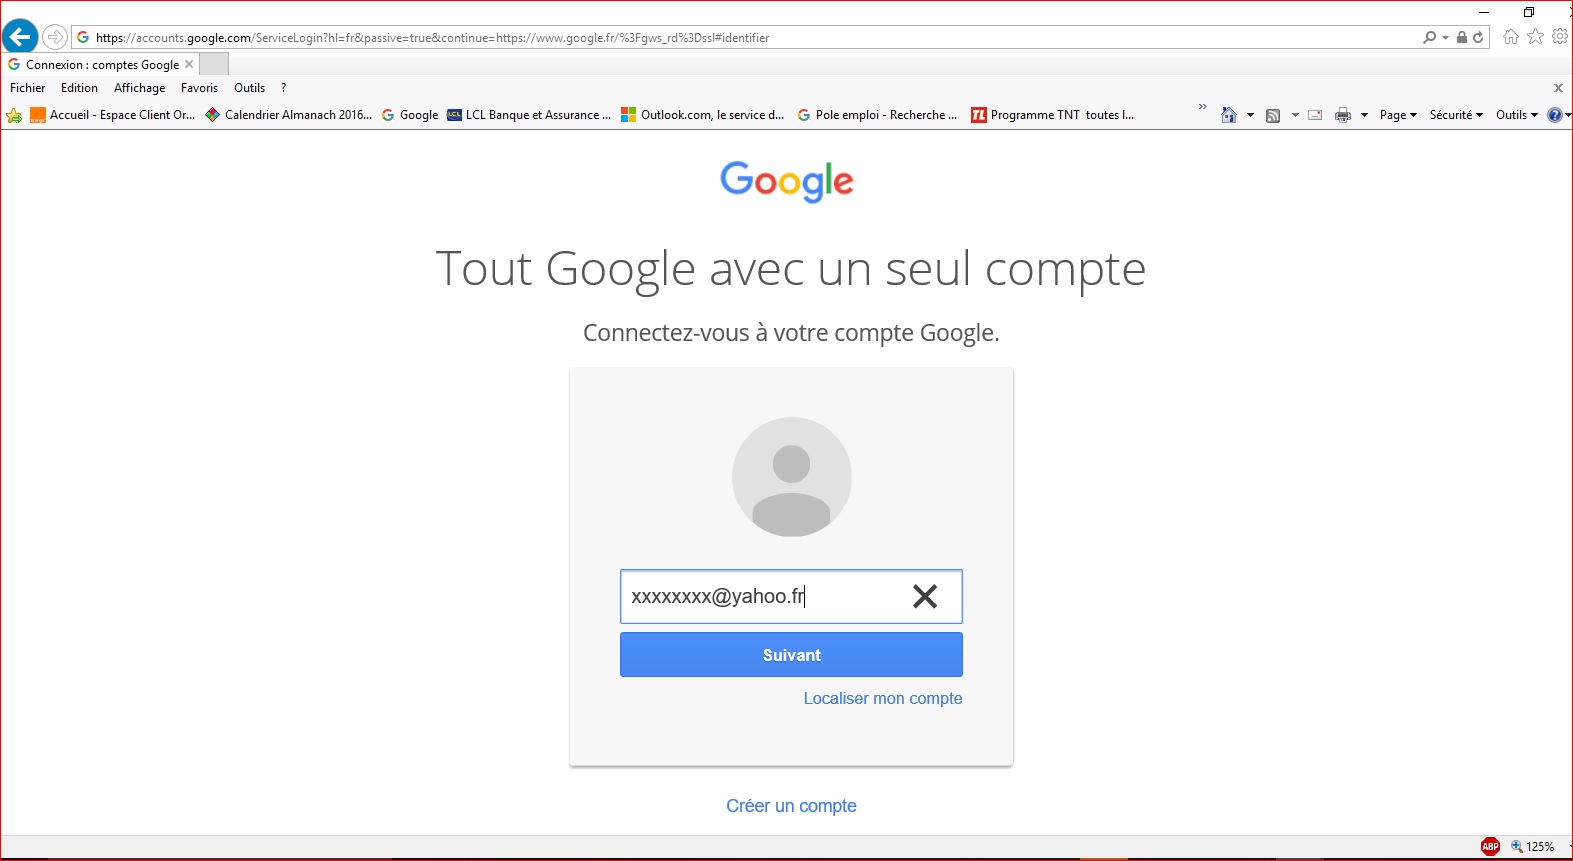Add to favorites bar star icon

[14, 115]
